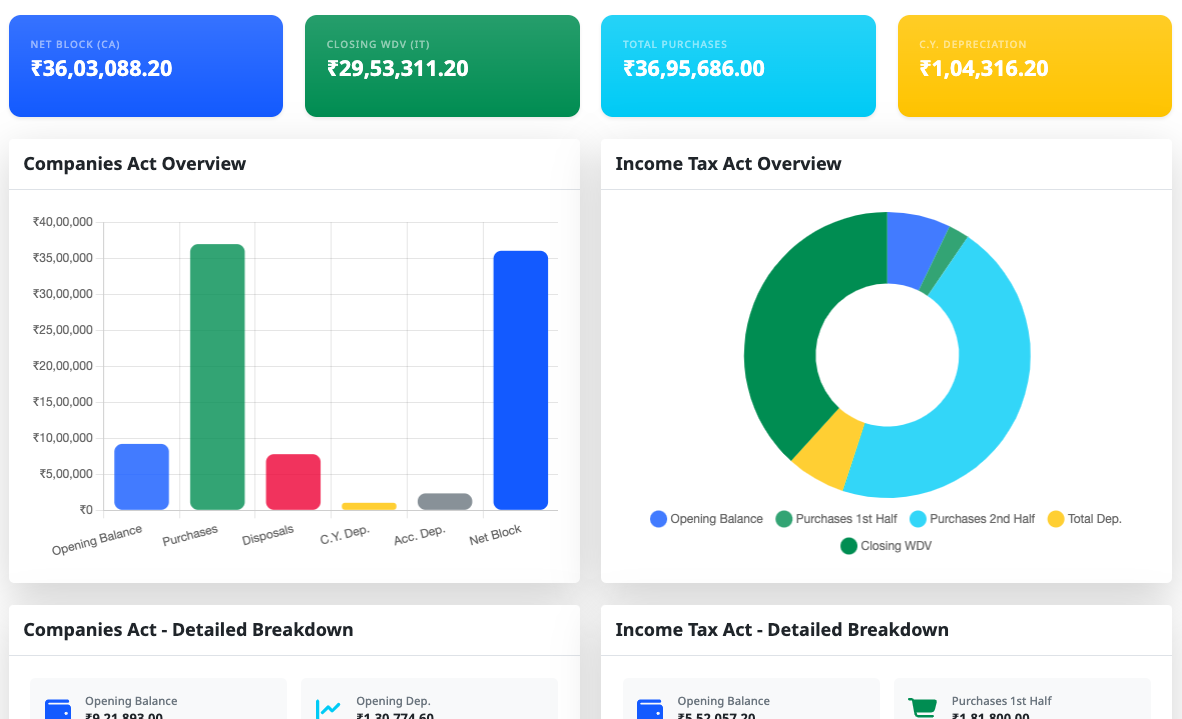Click the red Disposals bar
Image resolution: width=1182 pixels, height=719 pixels.
pyautogui.click(x=293, y=482)
